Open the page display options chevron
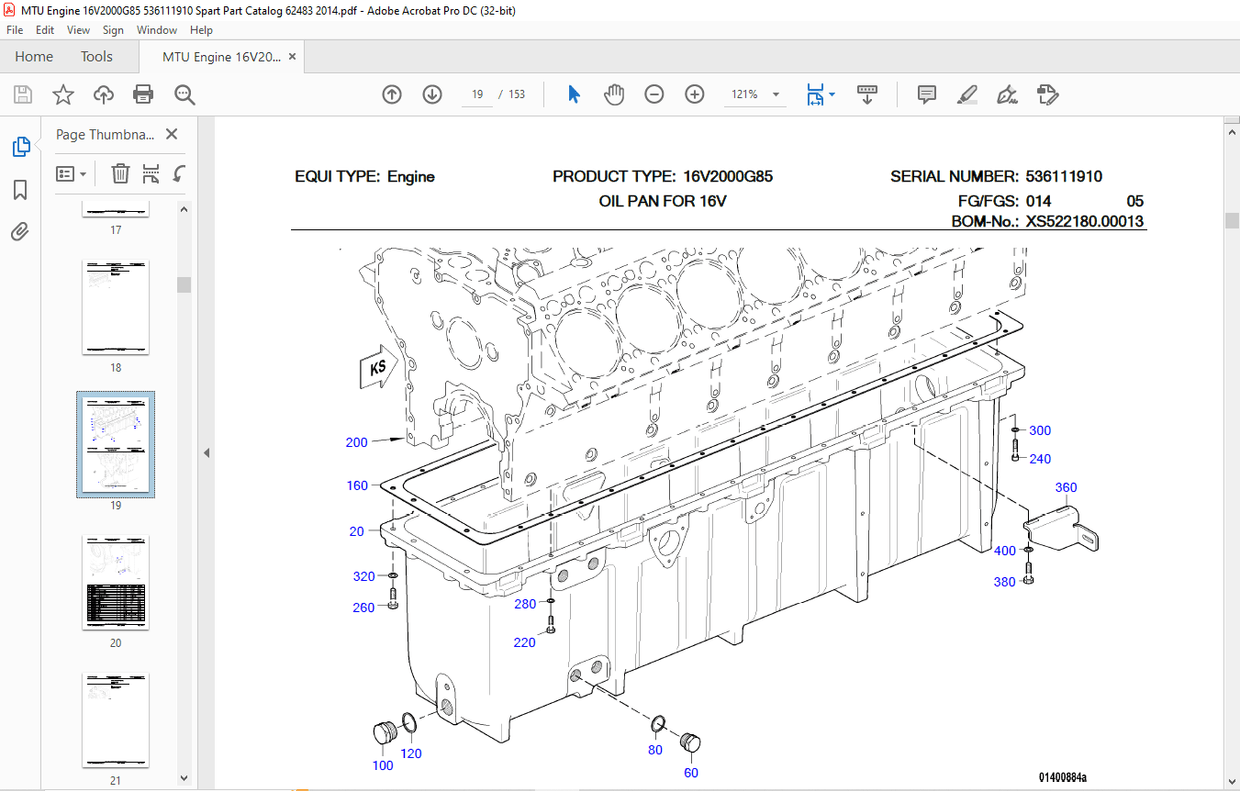Image resolution: width=1240 pixels, height=791 pixels. 833,94
